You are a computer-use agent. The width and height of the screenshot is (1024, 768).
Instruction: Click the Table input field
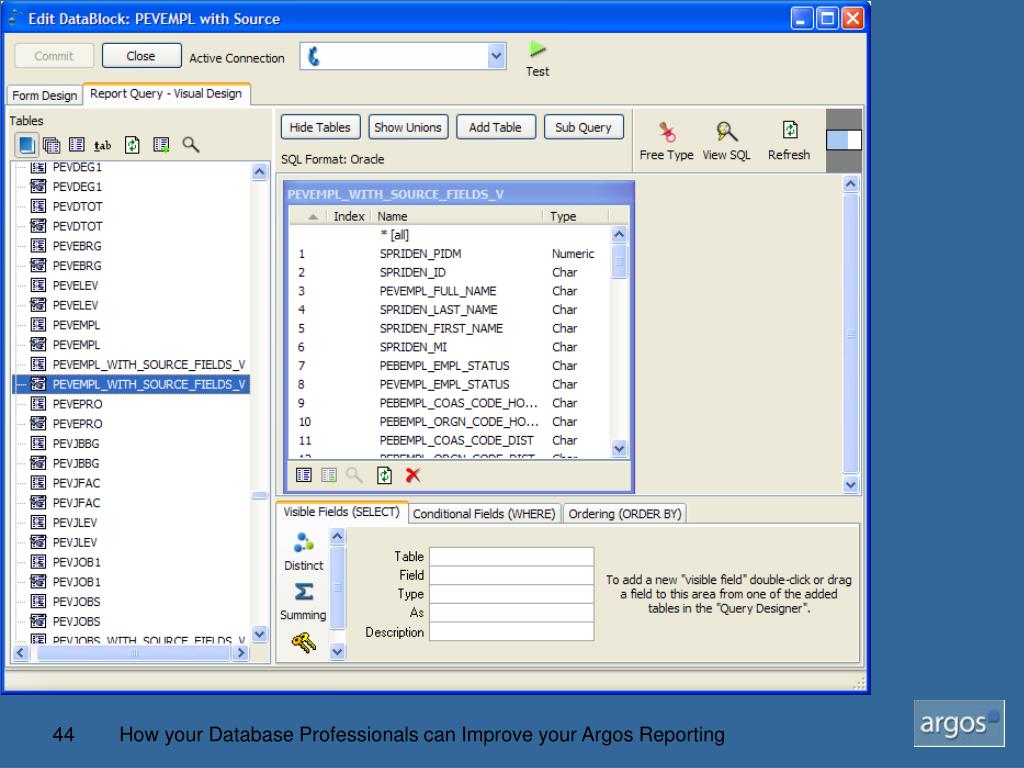coord(511,556)
